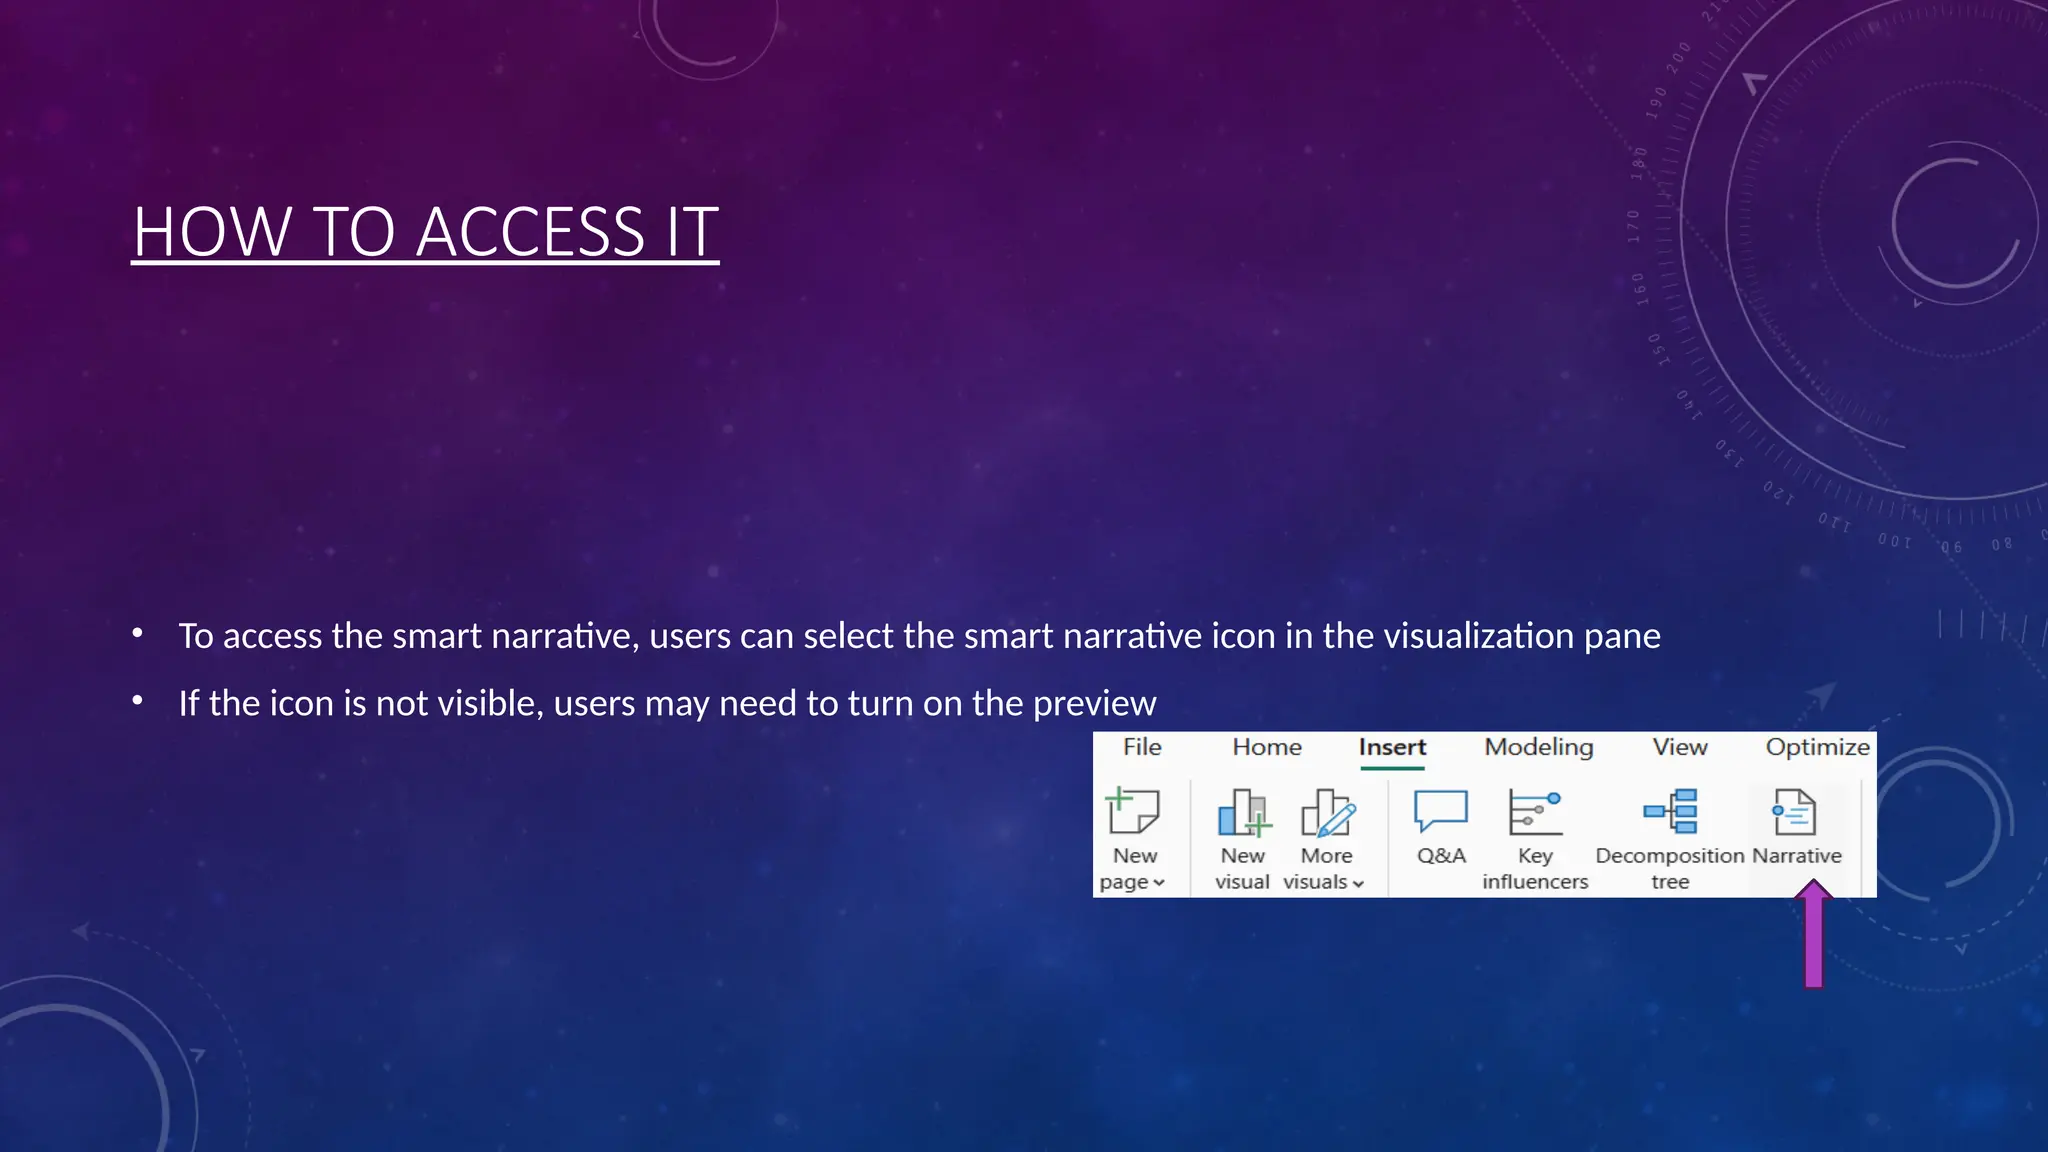Select the Narrative icon in the ribbon
This screenshot has width=2048, height=1152.
tap(1795, 811)
